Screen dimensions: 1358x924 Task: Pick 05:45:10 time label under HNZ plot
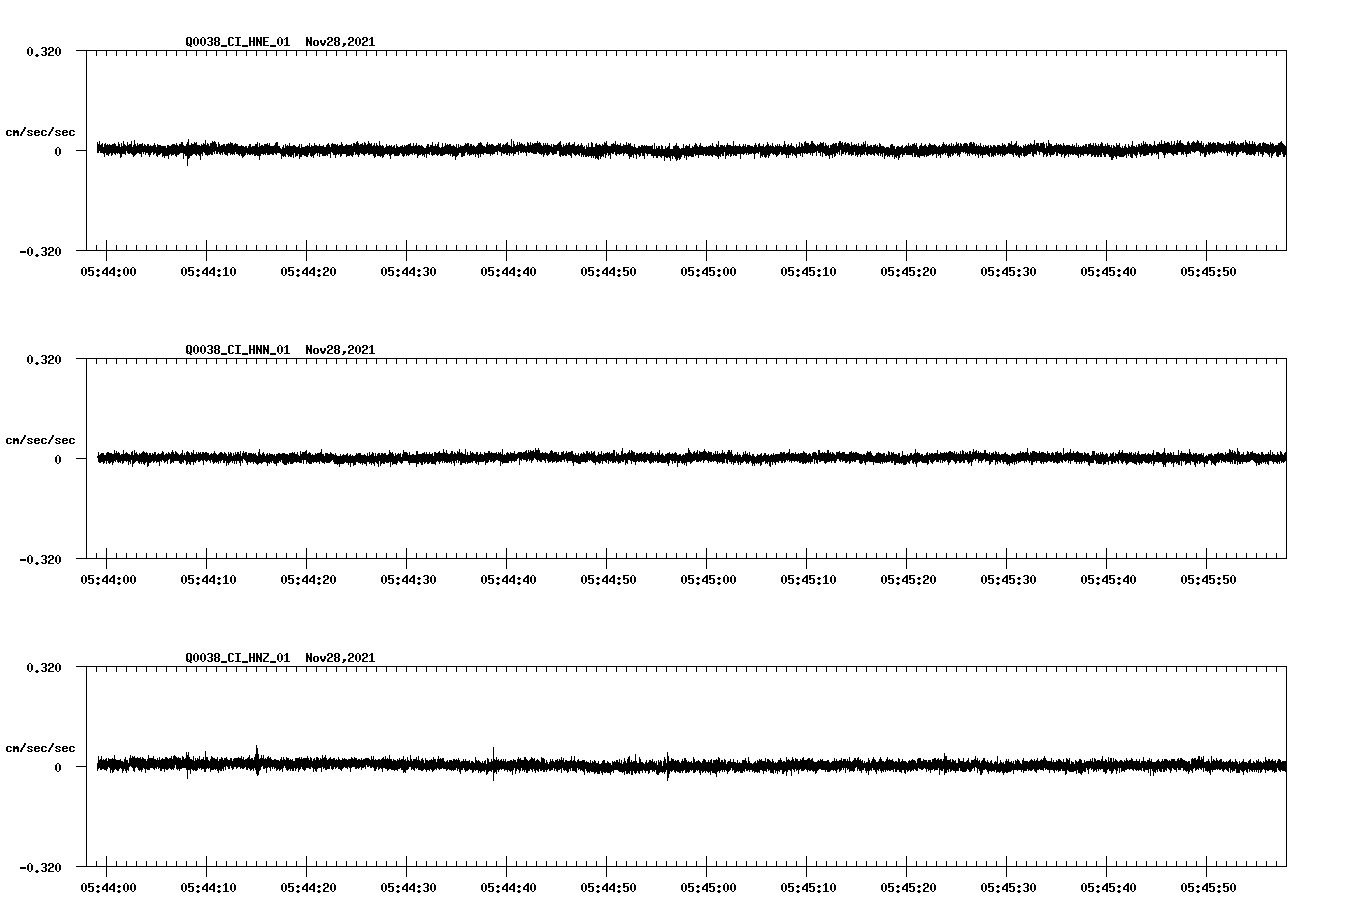808,888
